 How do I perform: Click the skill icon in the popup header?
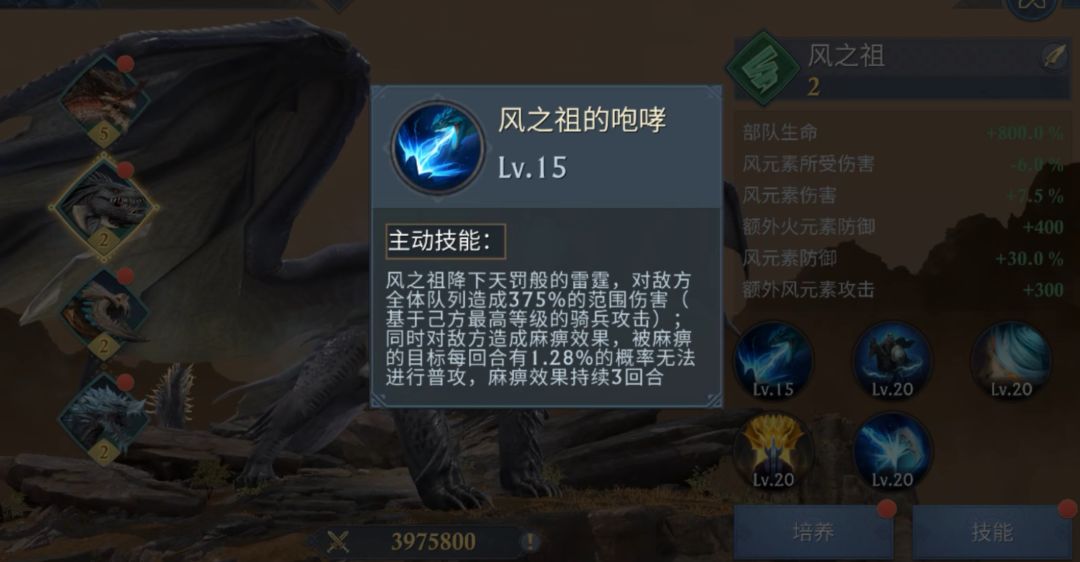(437, 147)
